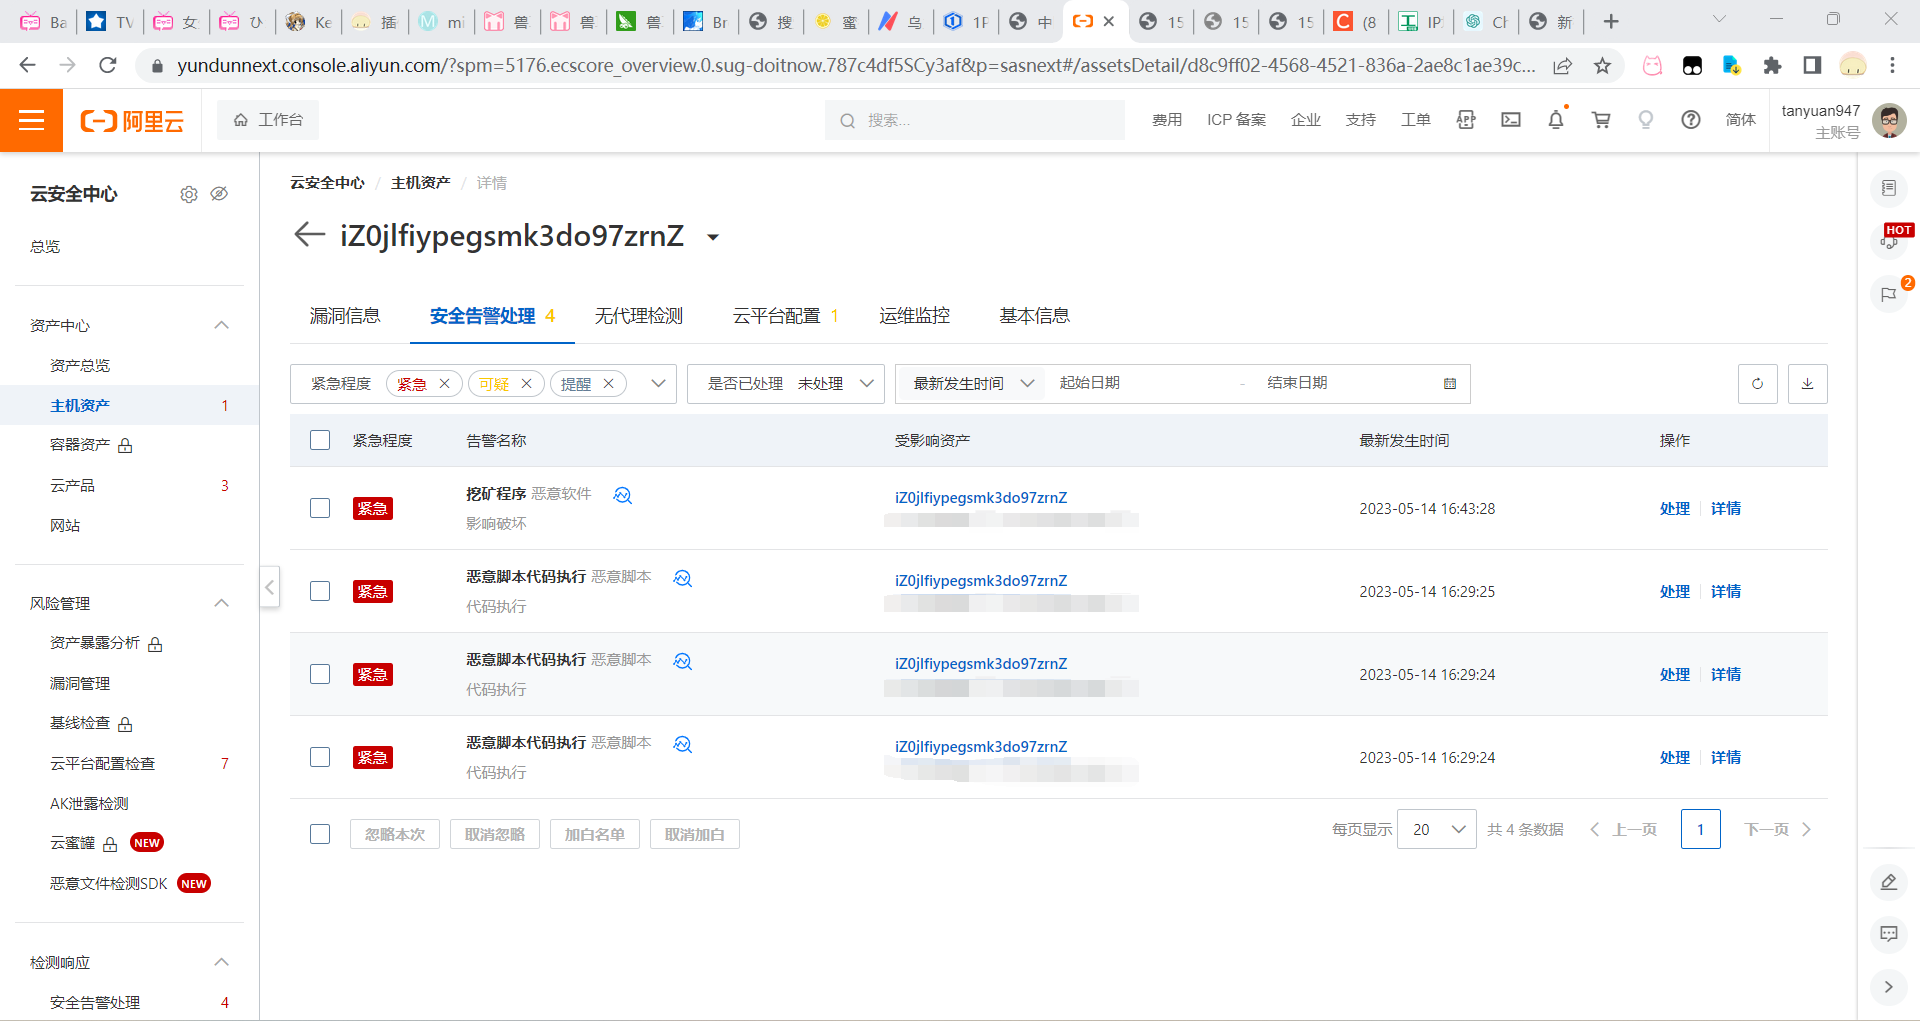Open Cloud Shell terminal icon
The width and height of the screenshot is (1920, 1021).
point(1510,120)
